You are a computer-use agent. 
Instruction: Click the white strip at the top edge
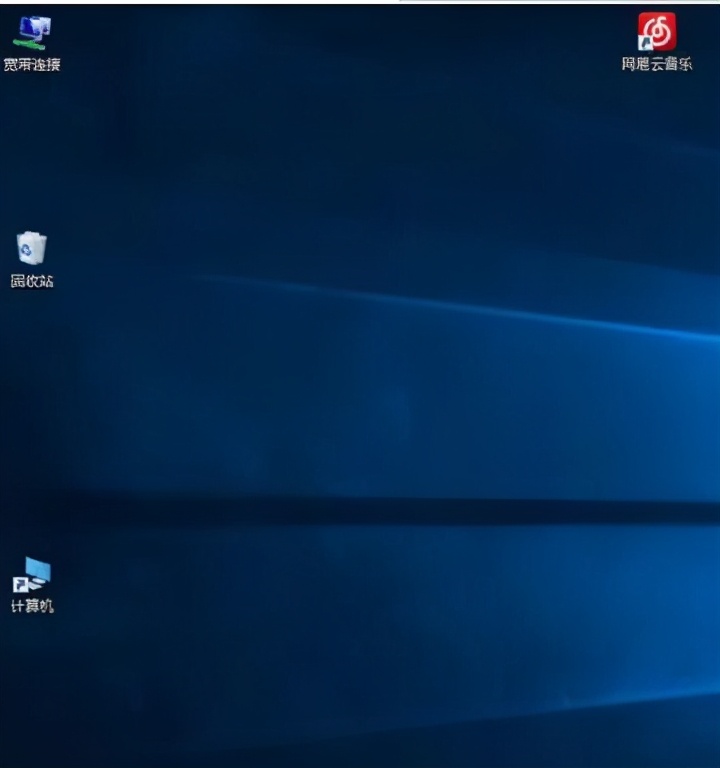tap(560, 1)
